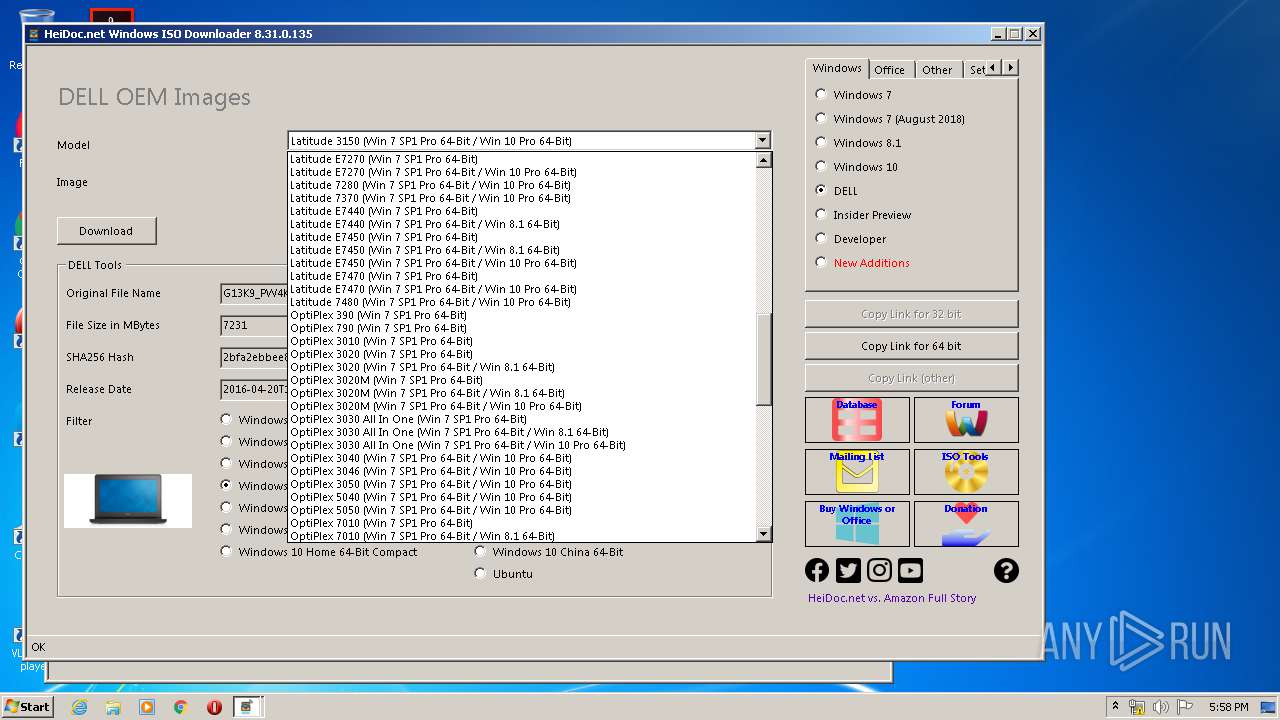1280x720 pixels.
Task: Open the Start menu
Action: (x=27, y=707)
